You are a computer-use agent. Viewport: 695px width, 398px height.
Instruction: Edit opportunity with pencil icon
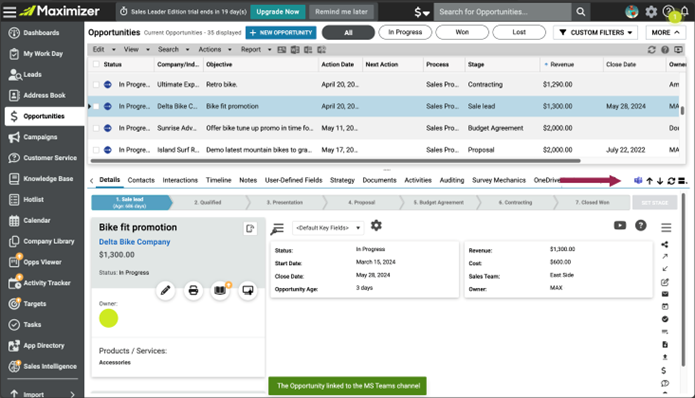tap(165, 290)
